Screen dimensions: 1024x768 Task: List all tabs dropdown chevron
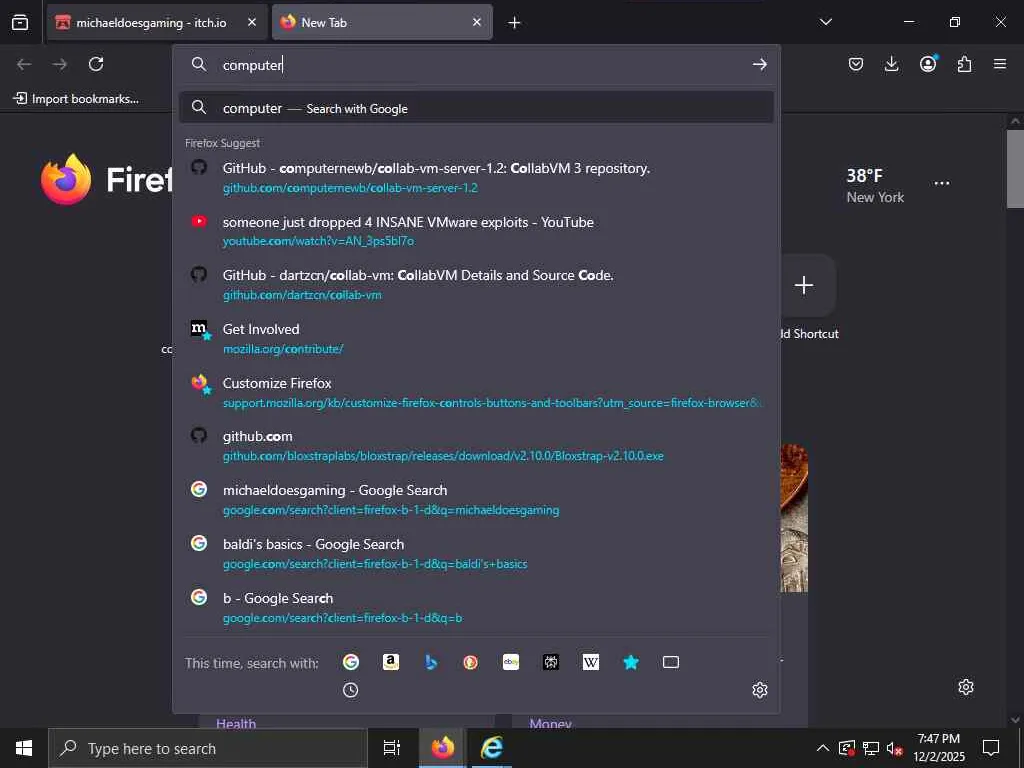coord(825,22)
